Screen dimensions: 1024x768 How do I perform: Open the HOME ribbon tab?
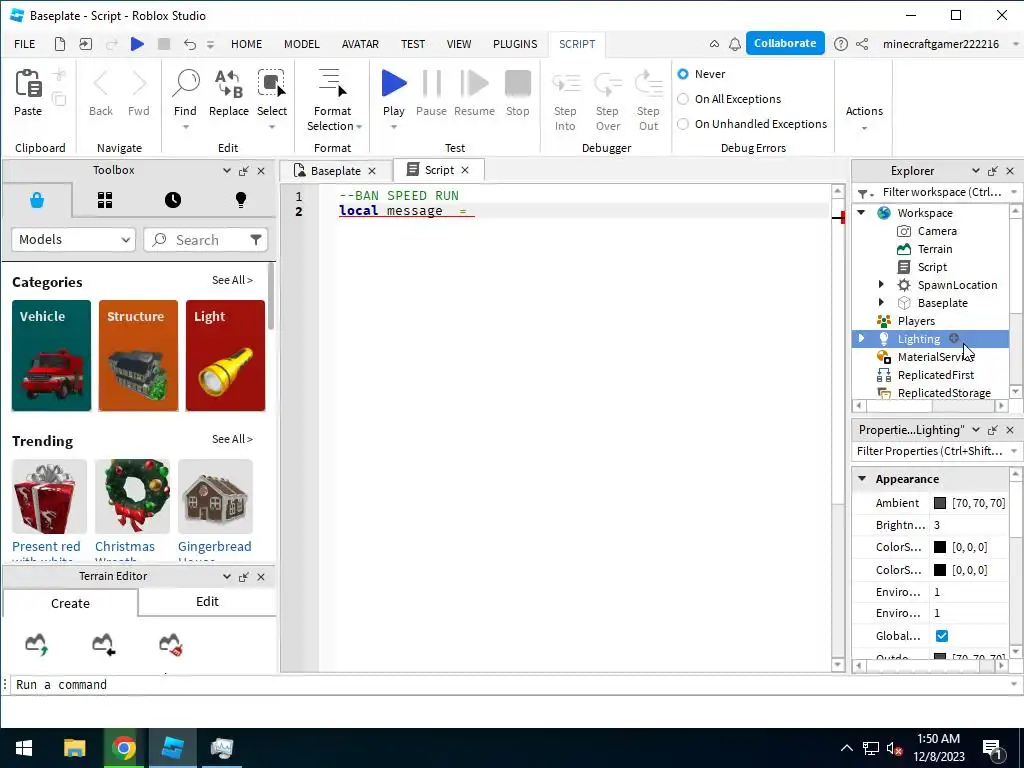click(x=246, y=44)
